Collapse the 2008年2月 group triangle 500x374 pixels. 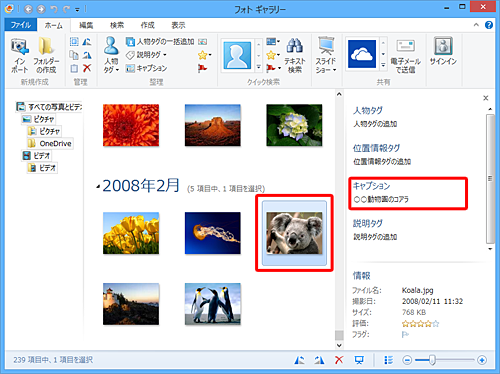(x=98, y=187)
